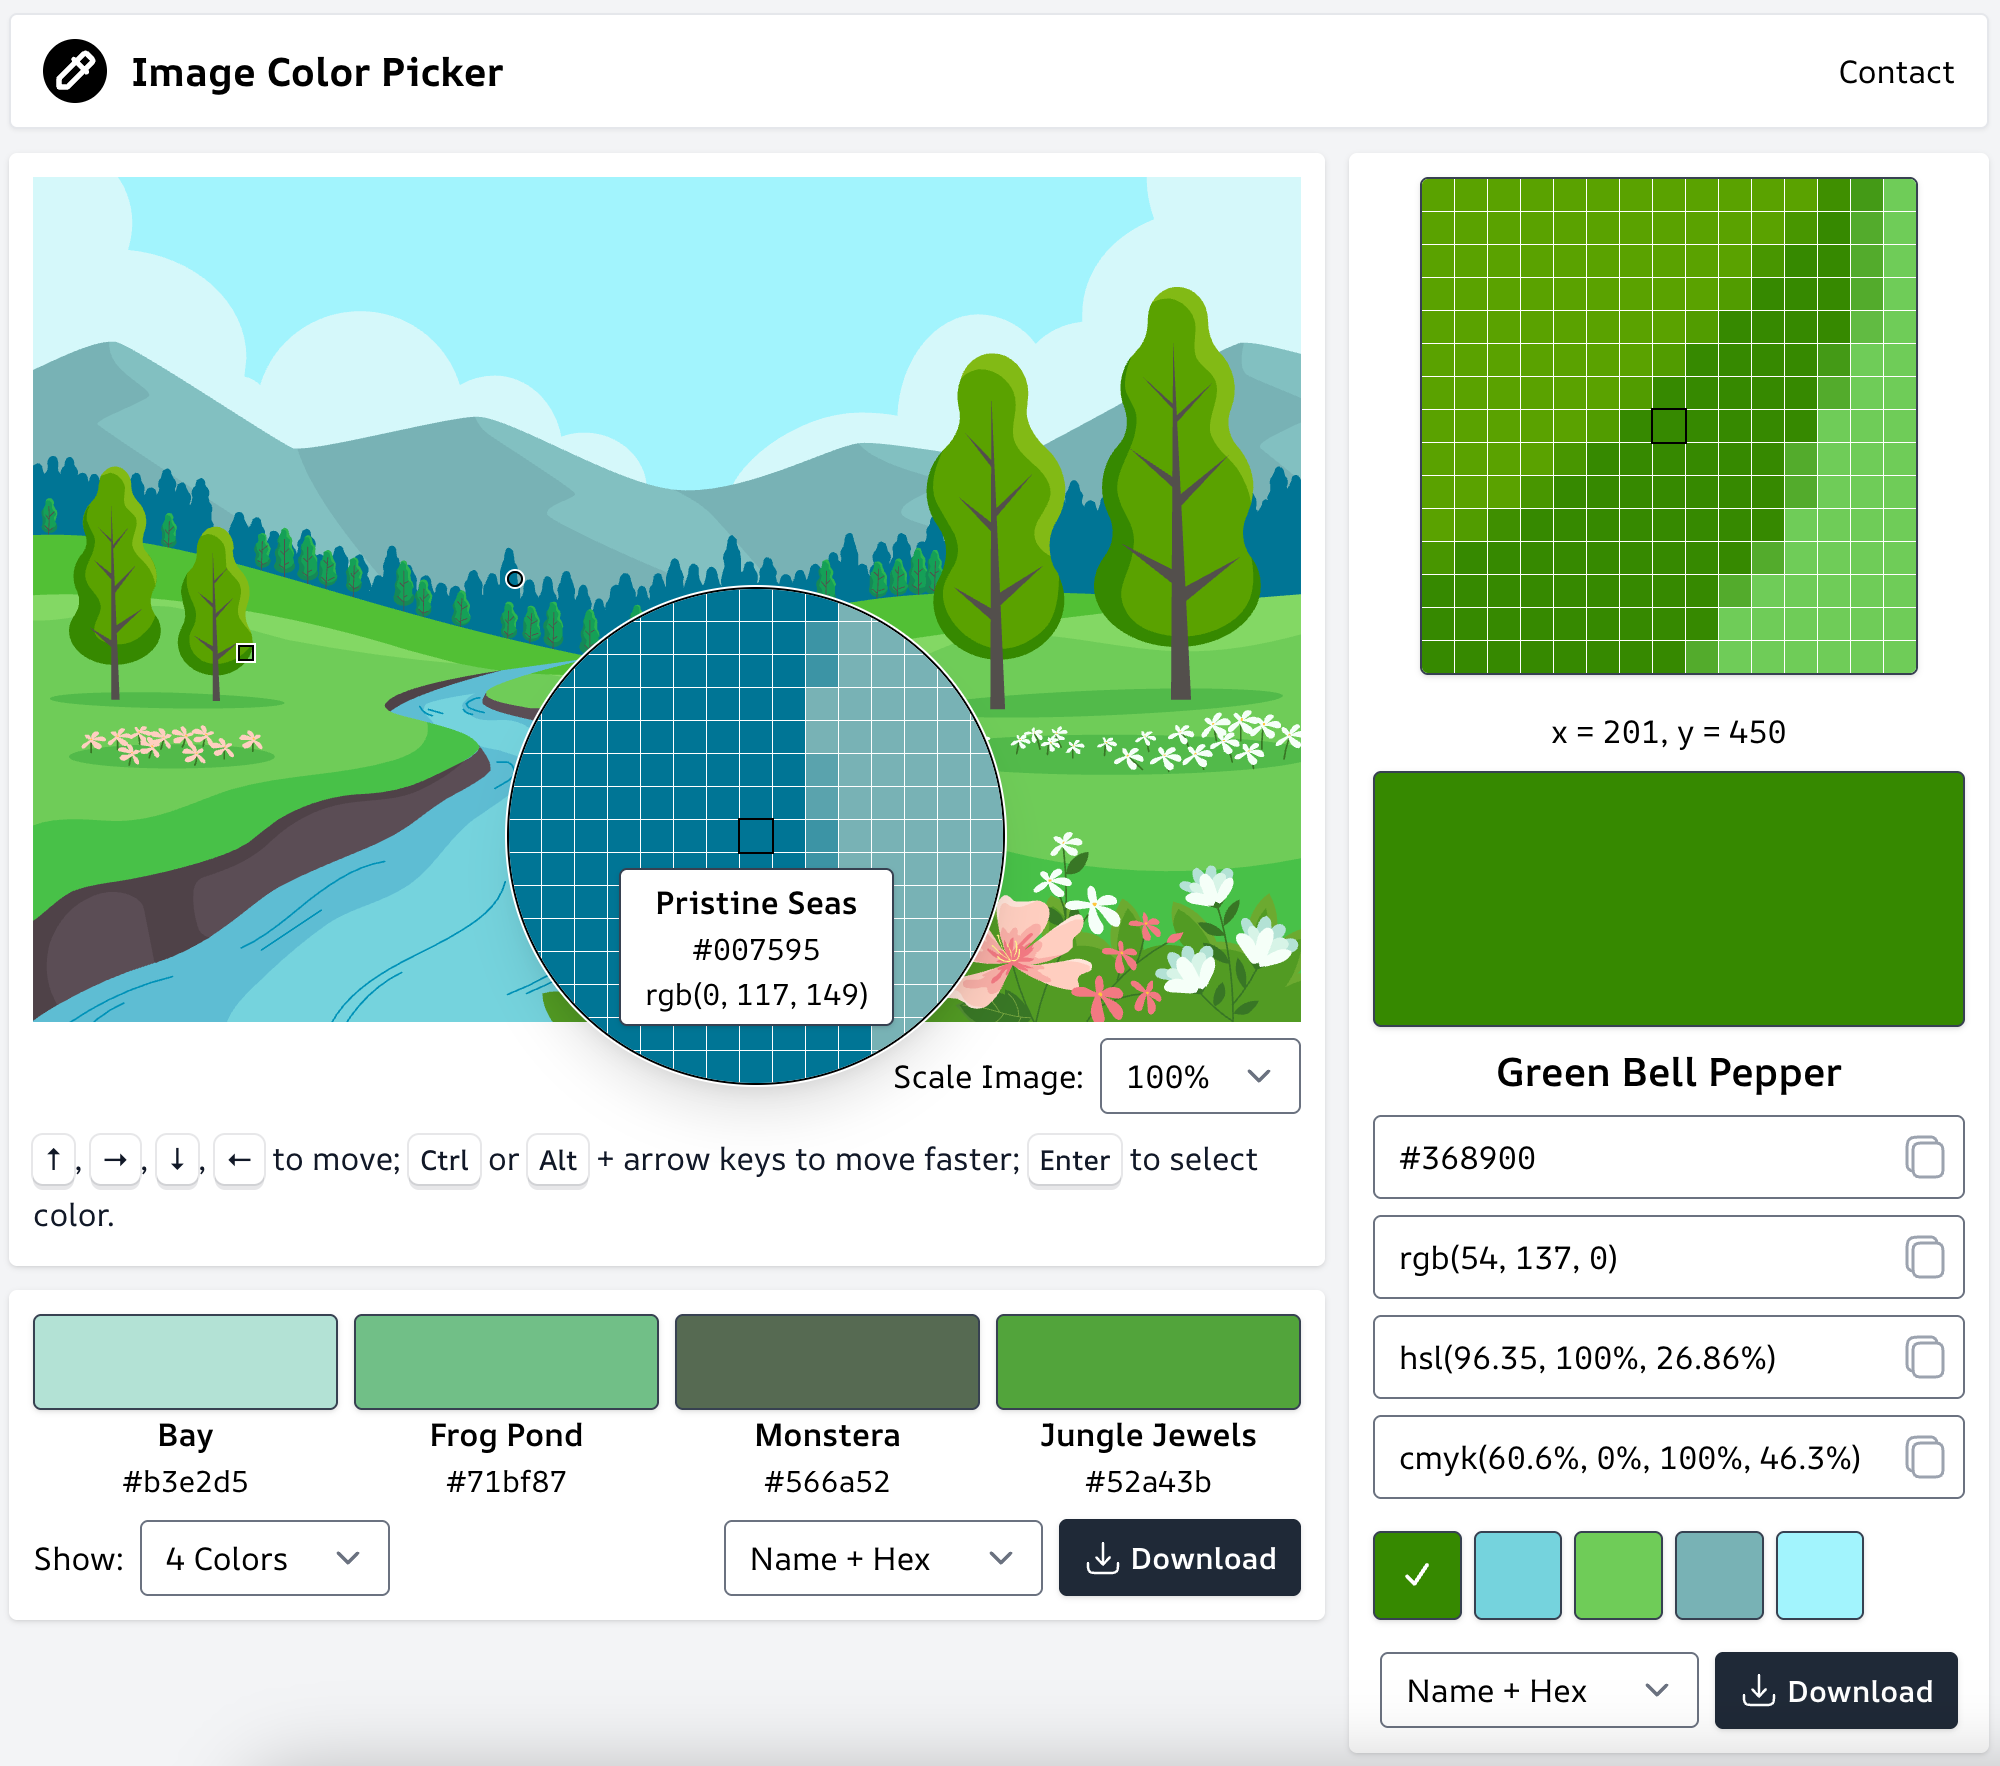Download the extracted color palette

coord(1179,1558)
